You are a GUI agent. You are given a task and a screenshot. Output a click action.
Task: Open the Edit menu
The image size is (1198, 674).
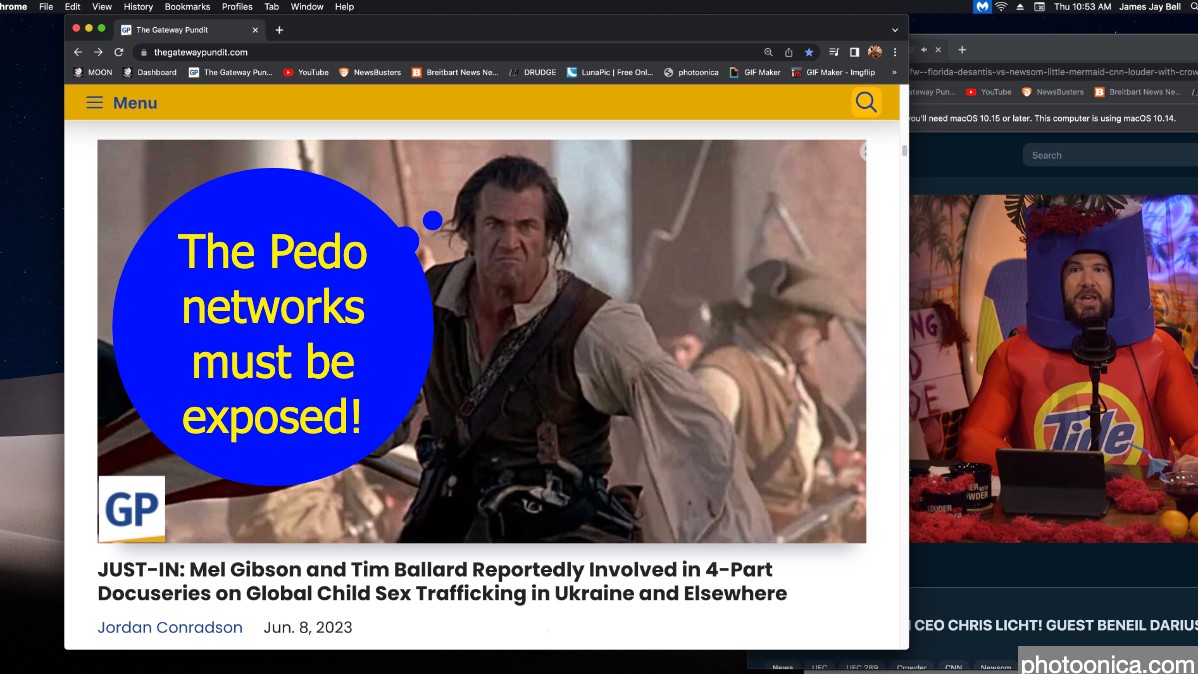click(x=73, y=7)
